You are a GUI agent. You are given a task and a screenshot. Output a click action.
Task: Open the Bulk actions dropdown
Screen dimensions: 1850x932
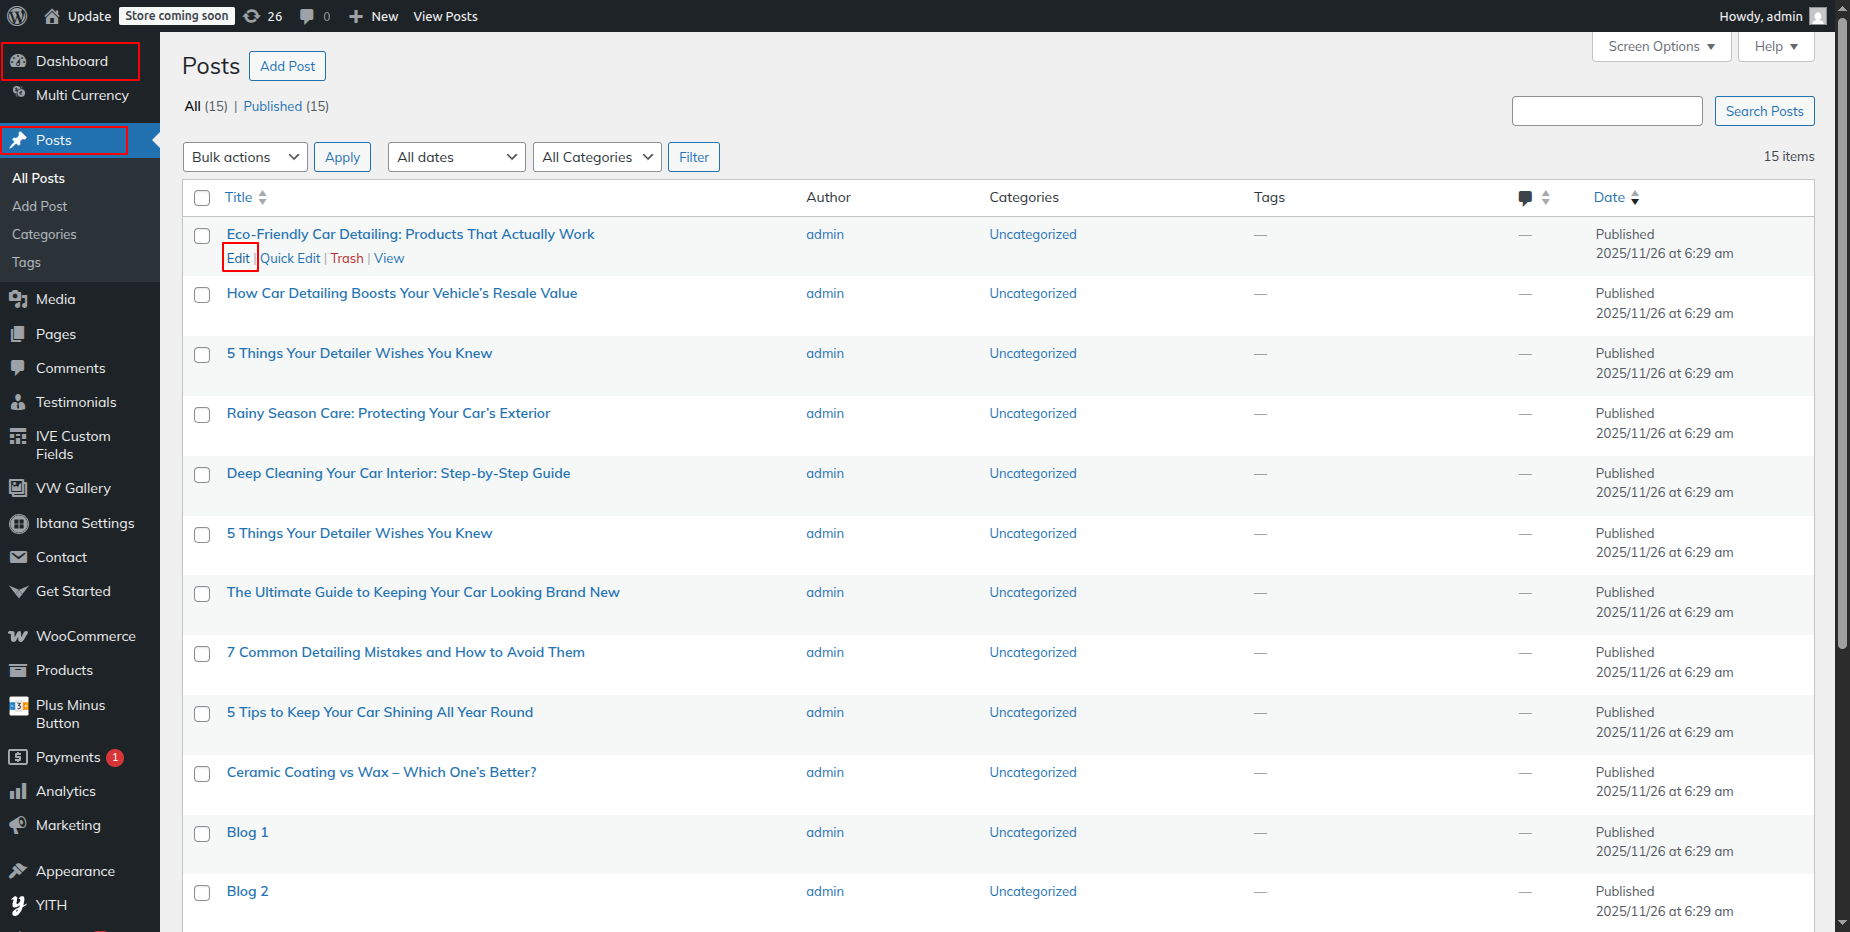coord(245,157)
